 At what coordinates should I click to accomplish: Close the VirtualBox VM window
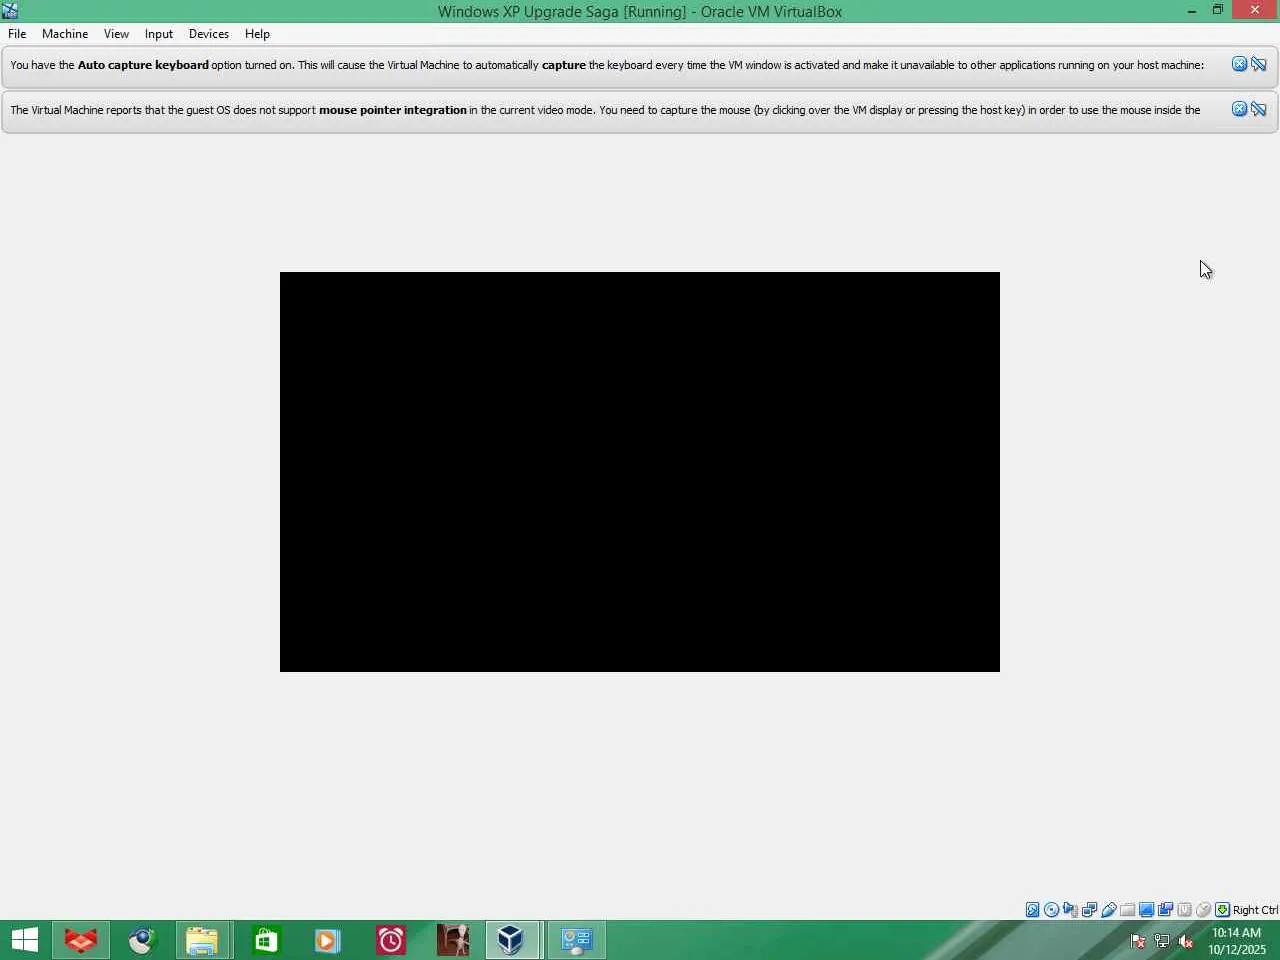coord(1255,10)
